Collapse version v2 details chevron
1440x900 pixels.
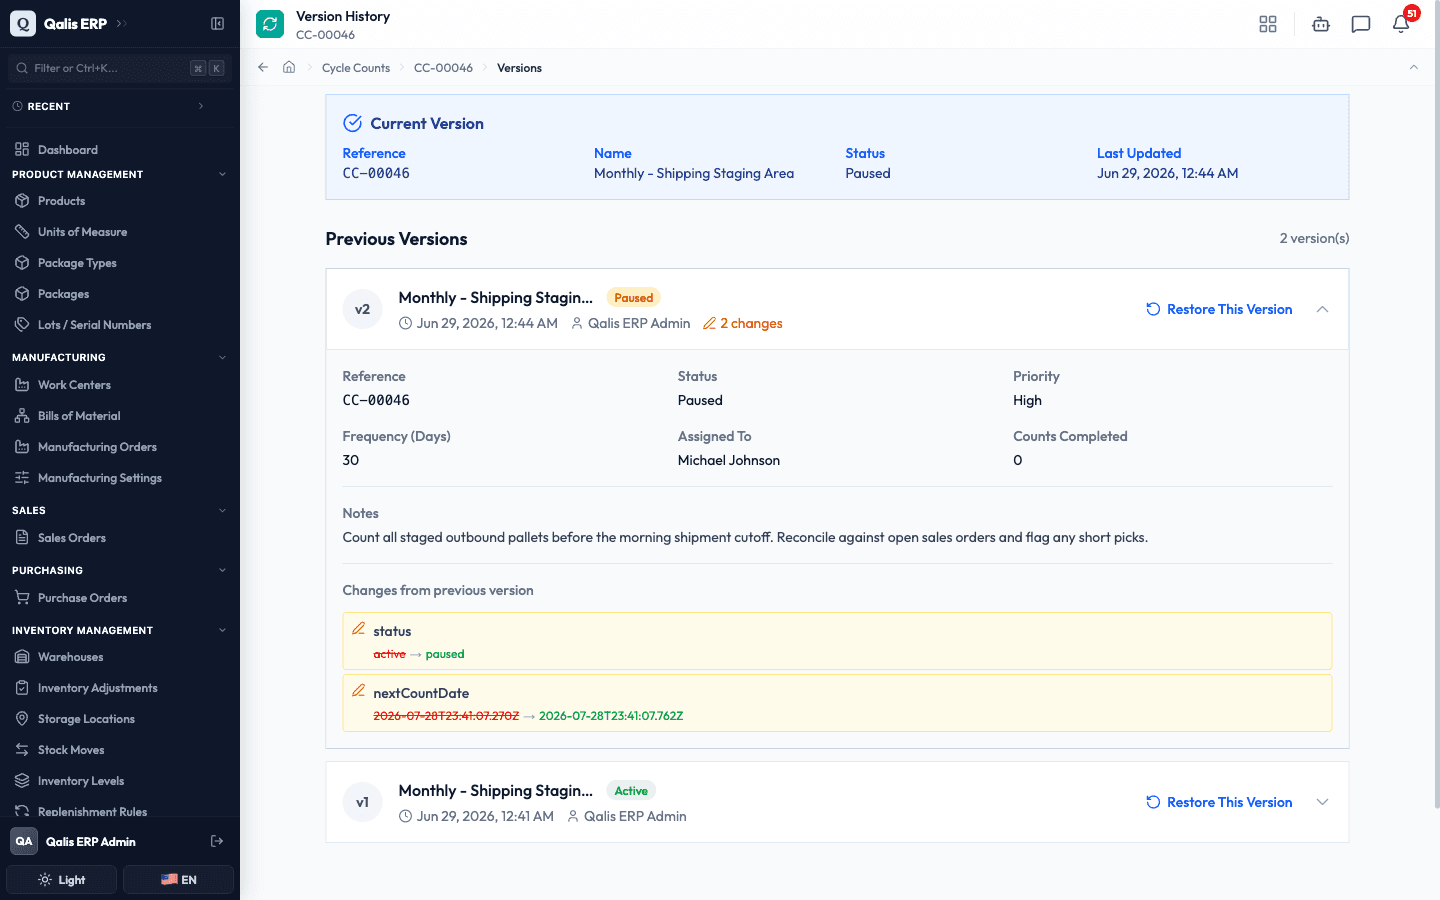point(1322,309)
